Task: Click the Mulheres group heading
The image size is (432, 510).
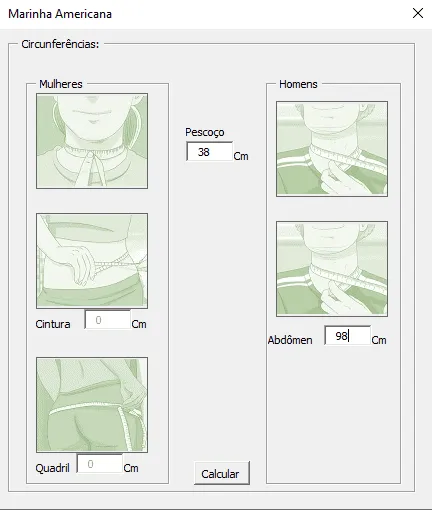Action: [61, 84]
